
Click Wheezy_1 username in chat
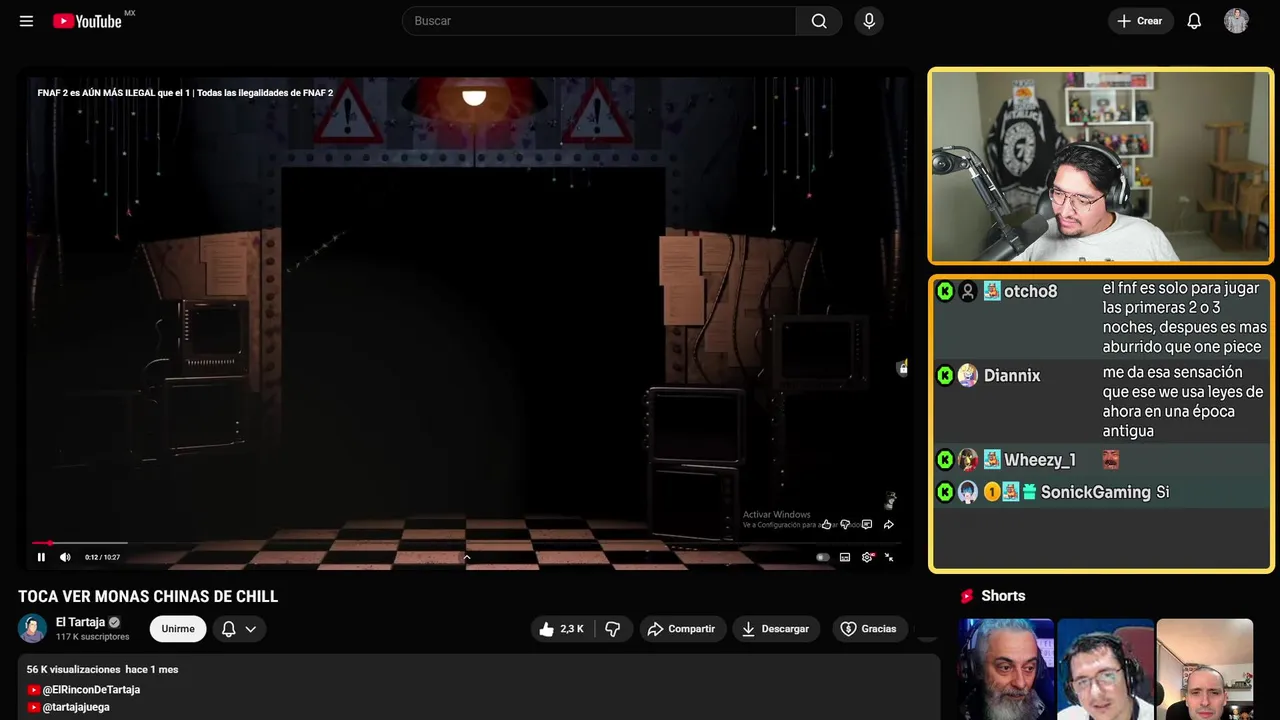click(1040, 460)
